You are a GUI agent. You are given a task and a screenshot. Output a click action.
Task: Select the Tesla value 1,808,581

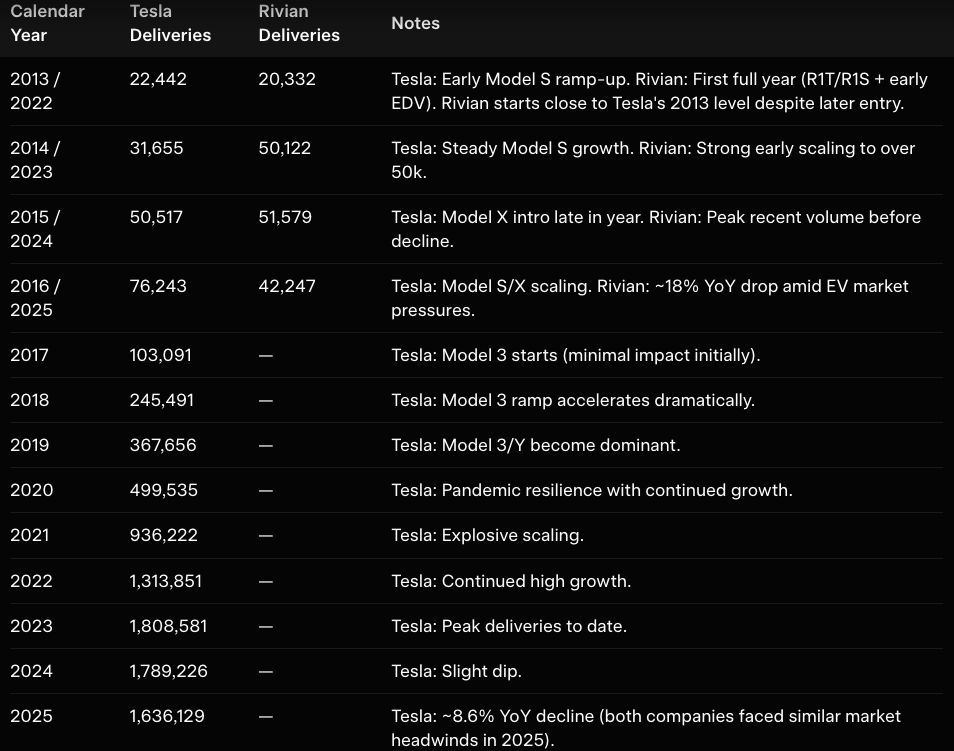point(169,626)
